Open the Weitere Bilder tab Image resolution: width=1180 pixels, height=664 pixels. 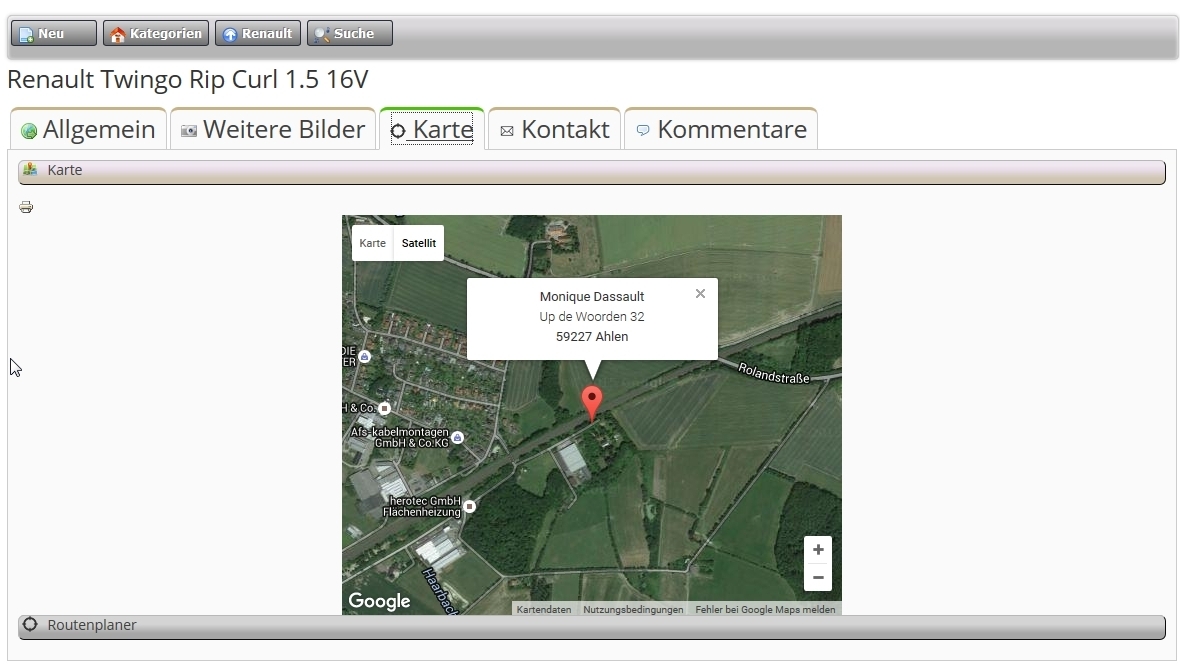point(273,129)
